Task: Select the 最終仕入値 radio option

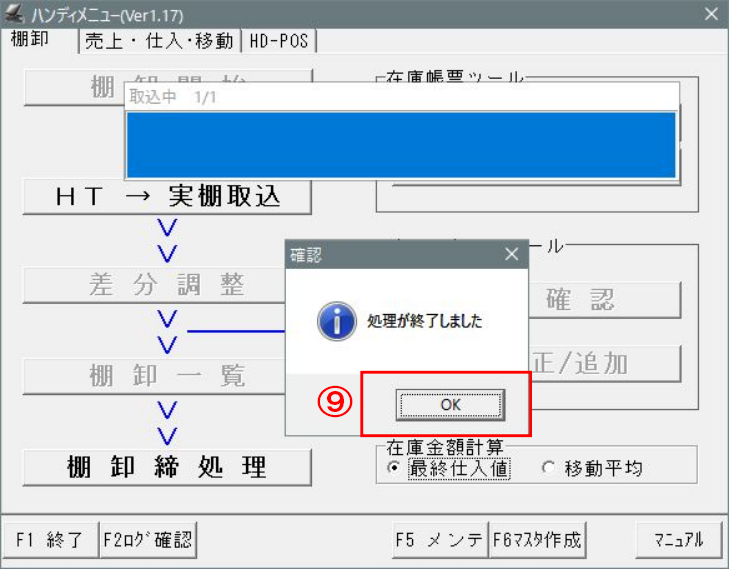Action: click(x=394, y=468)
